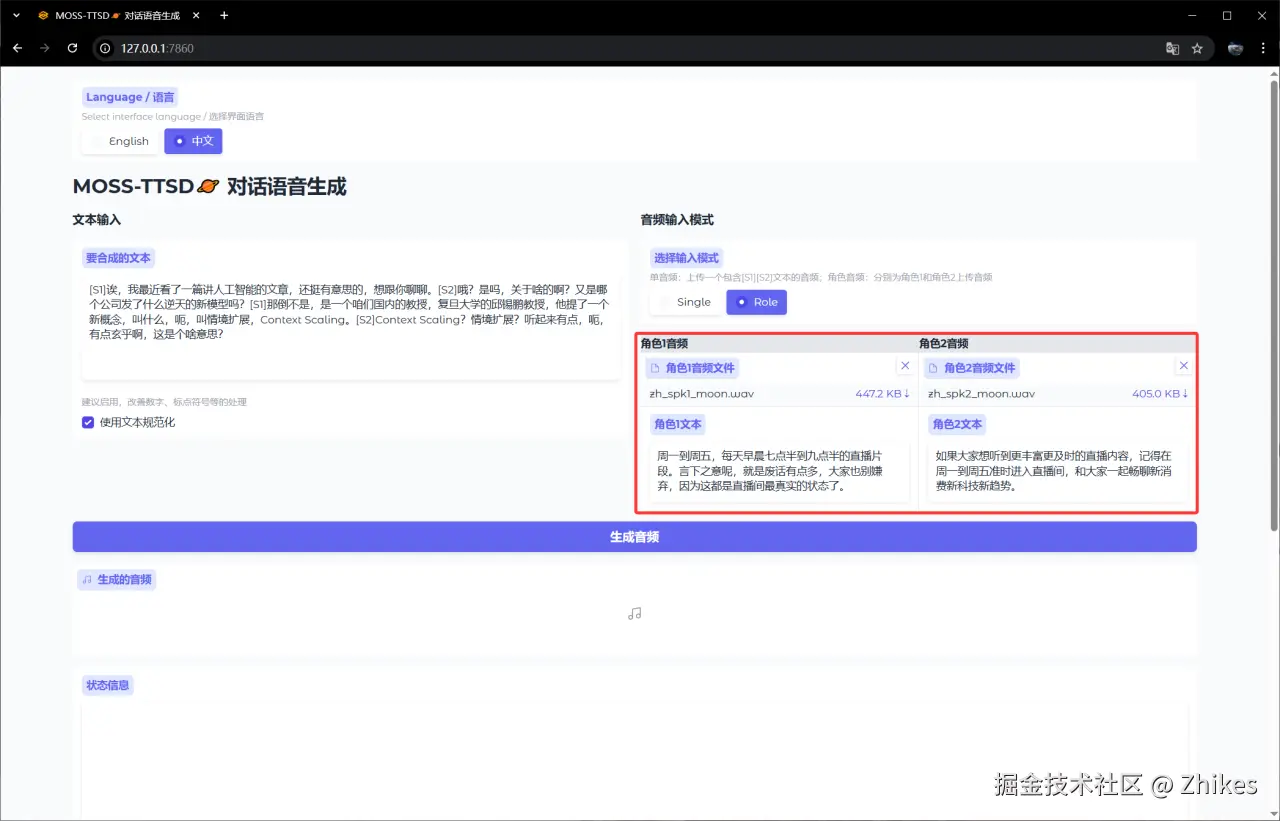This screenshot has height=821, width=1280.
Task: Go forward using the browser forward arrow
Action: point(44,48)
